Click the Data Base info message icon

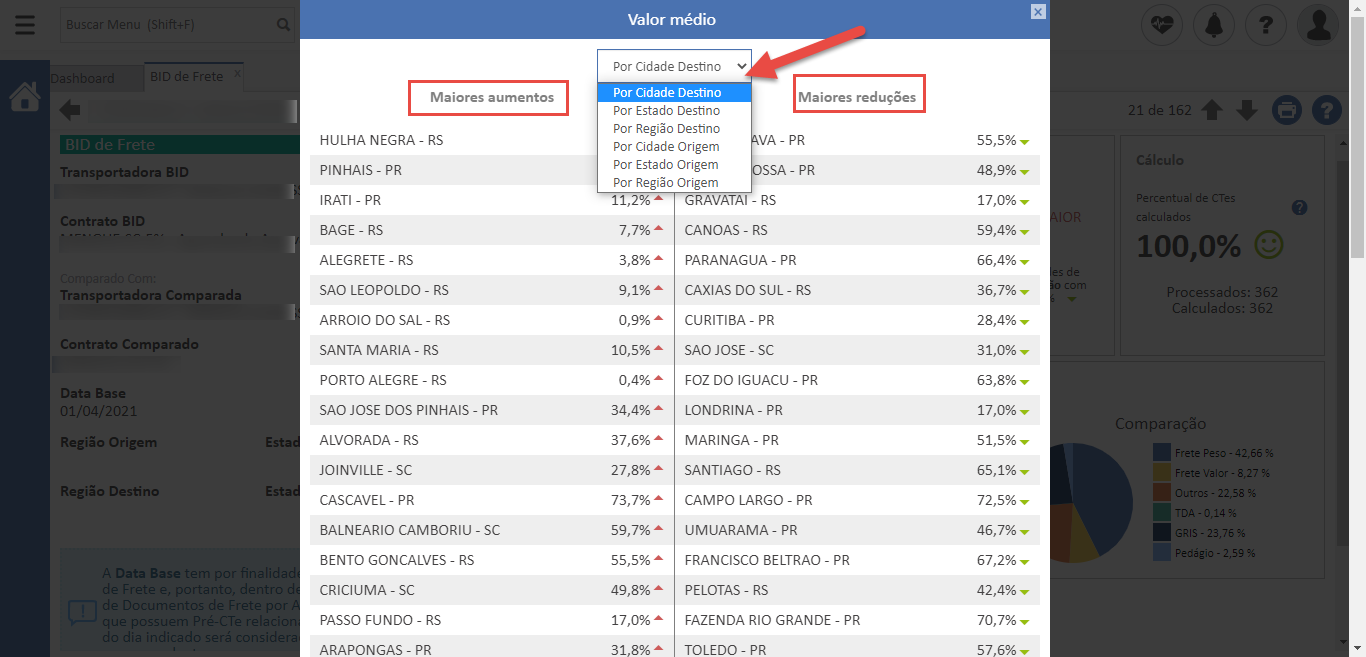point(81,612)
